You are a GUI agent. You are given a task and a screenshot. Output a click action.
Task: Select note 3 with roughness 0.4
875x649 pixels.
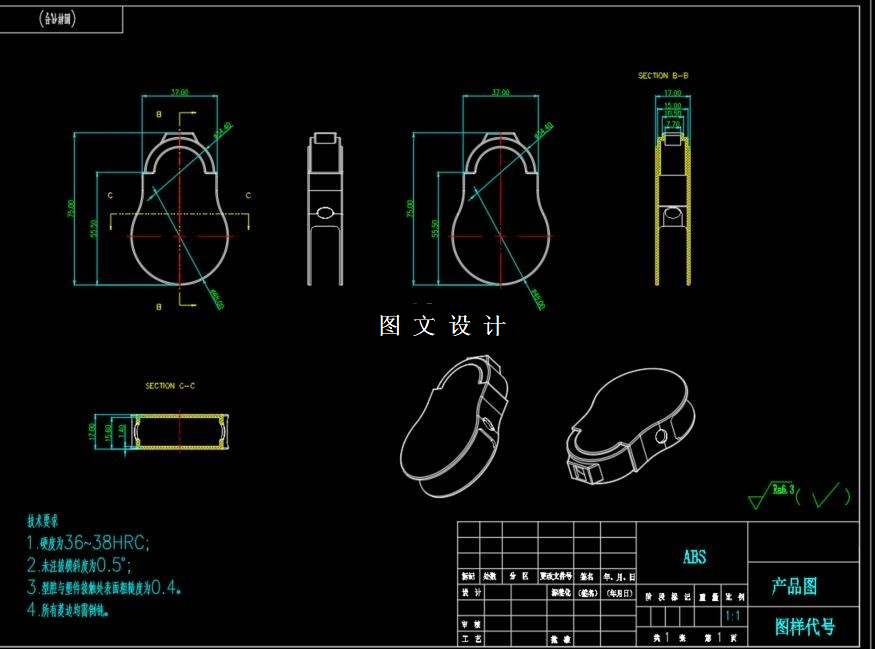pos(104,587)
